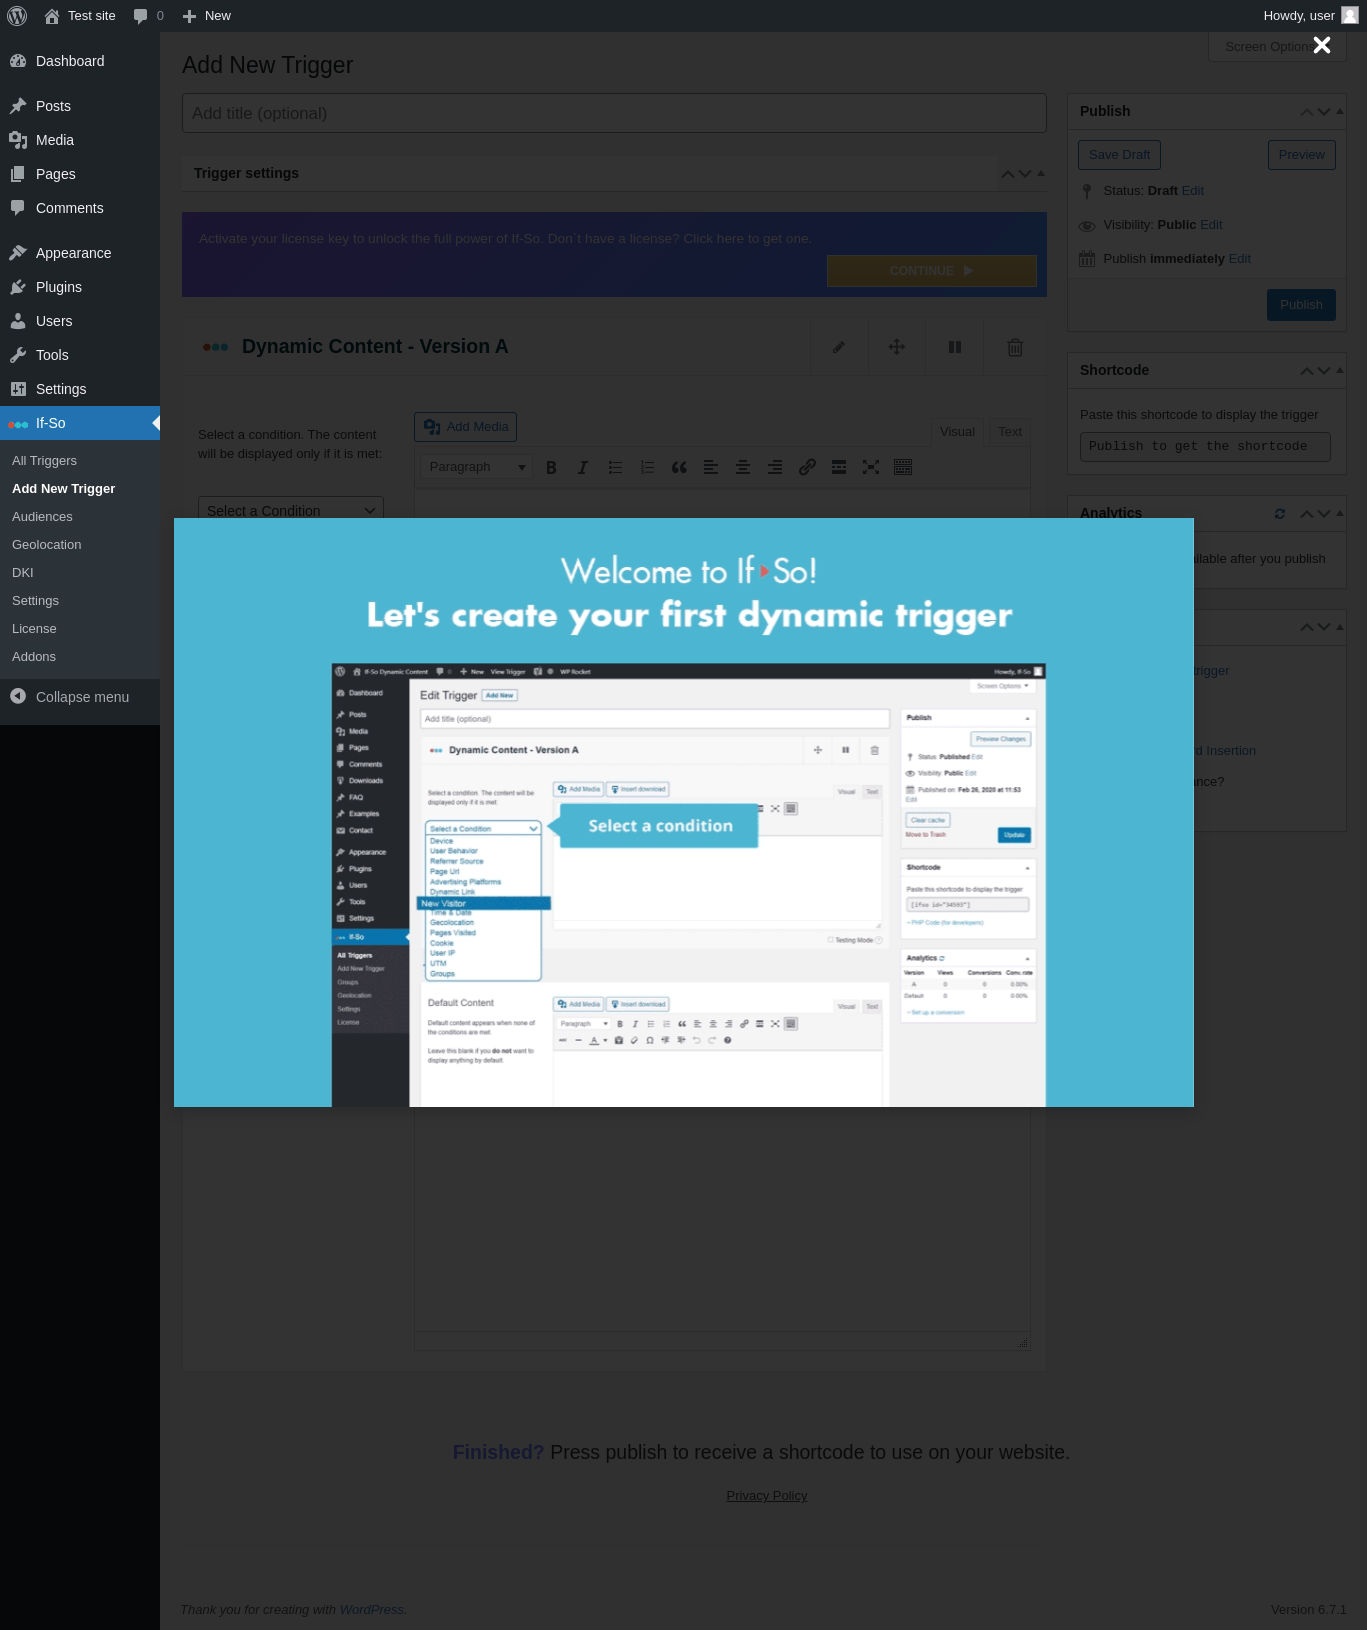
Task: Go to Dashboard
Action: pyautogui.click(x=80, y=61)
